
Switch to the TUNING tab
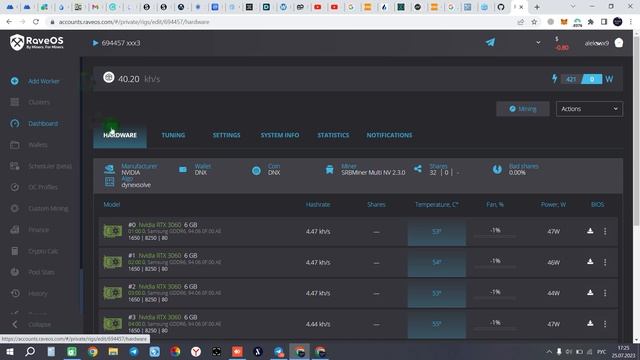point(173,135)
